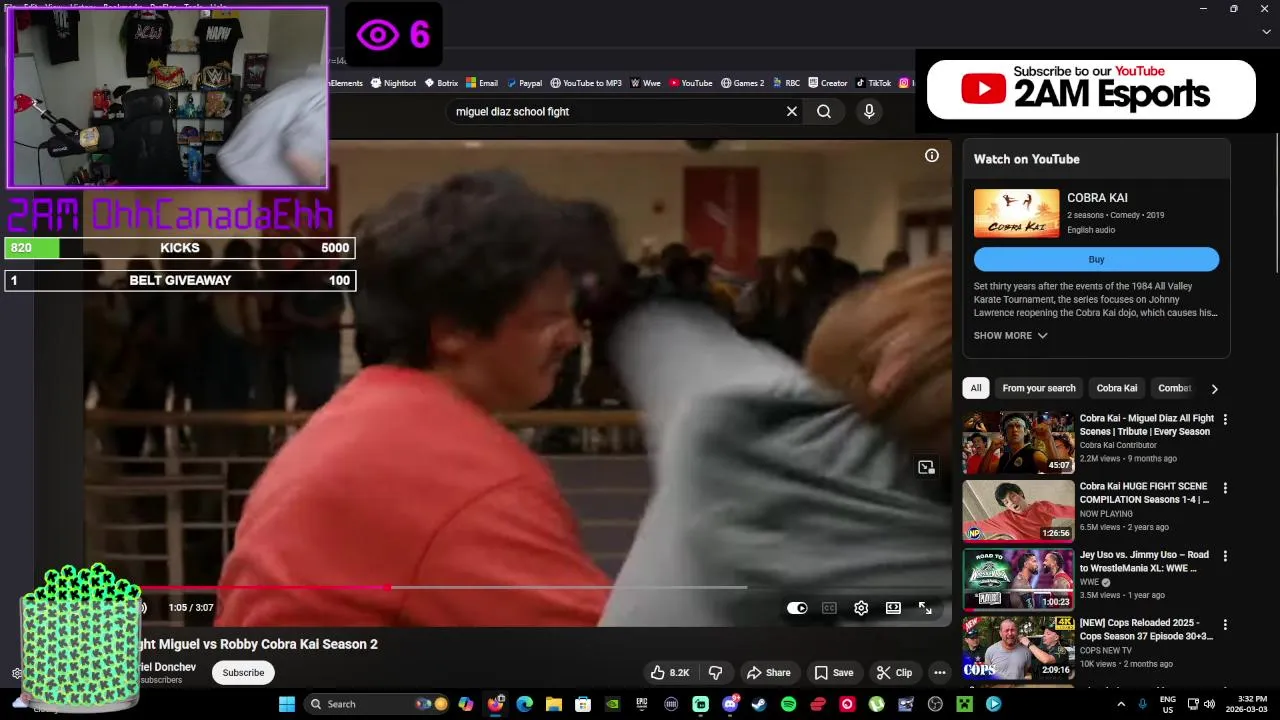Open more actions ellipsis under video
Screen dimensions: 1280x720
(x=939, y=673)
